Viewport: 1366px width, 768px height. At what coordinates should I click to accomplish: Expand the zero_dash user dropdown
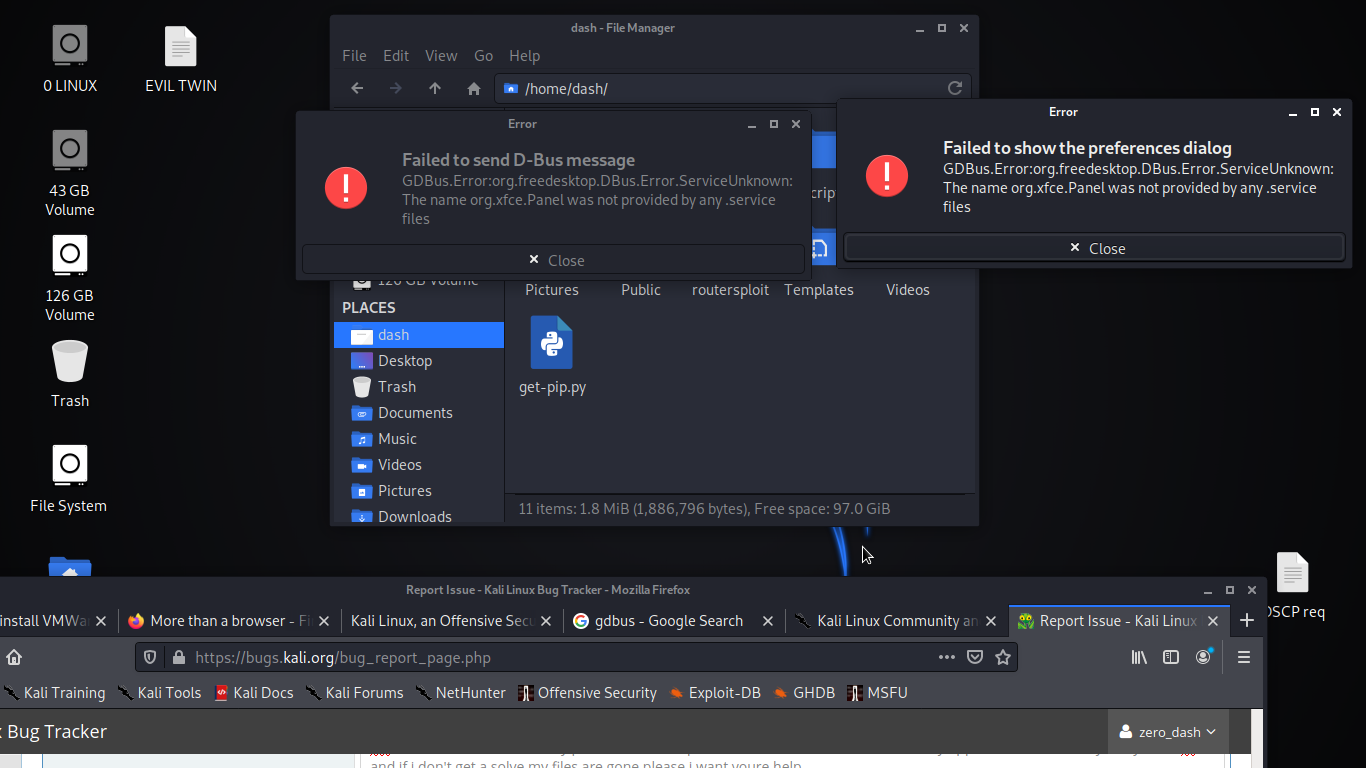pos(1168,732)
